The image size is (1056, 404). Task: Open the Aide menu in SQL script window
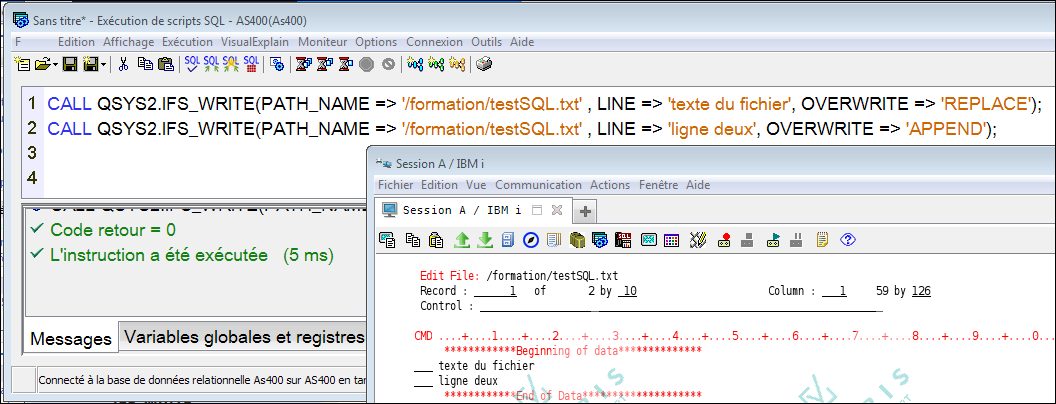point(522,42)
